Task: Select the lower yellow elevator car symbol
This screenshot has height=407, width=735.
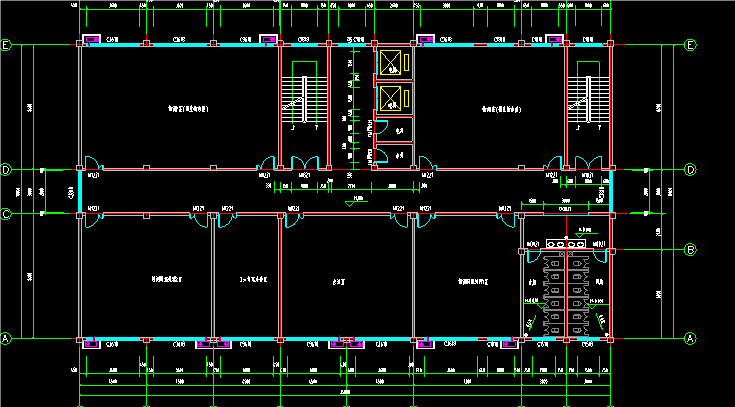Action: point(390,98)
